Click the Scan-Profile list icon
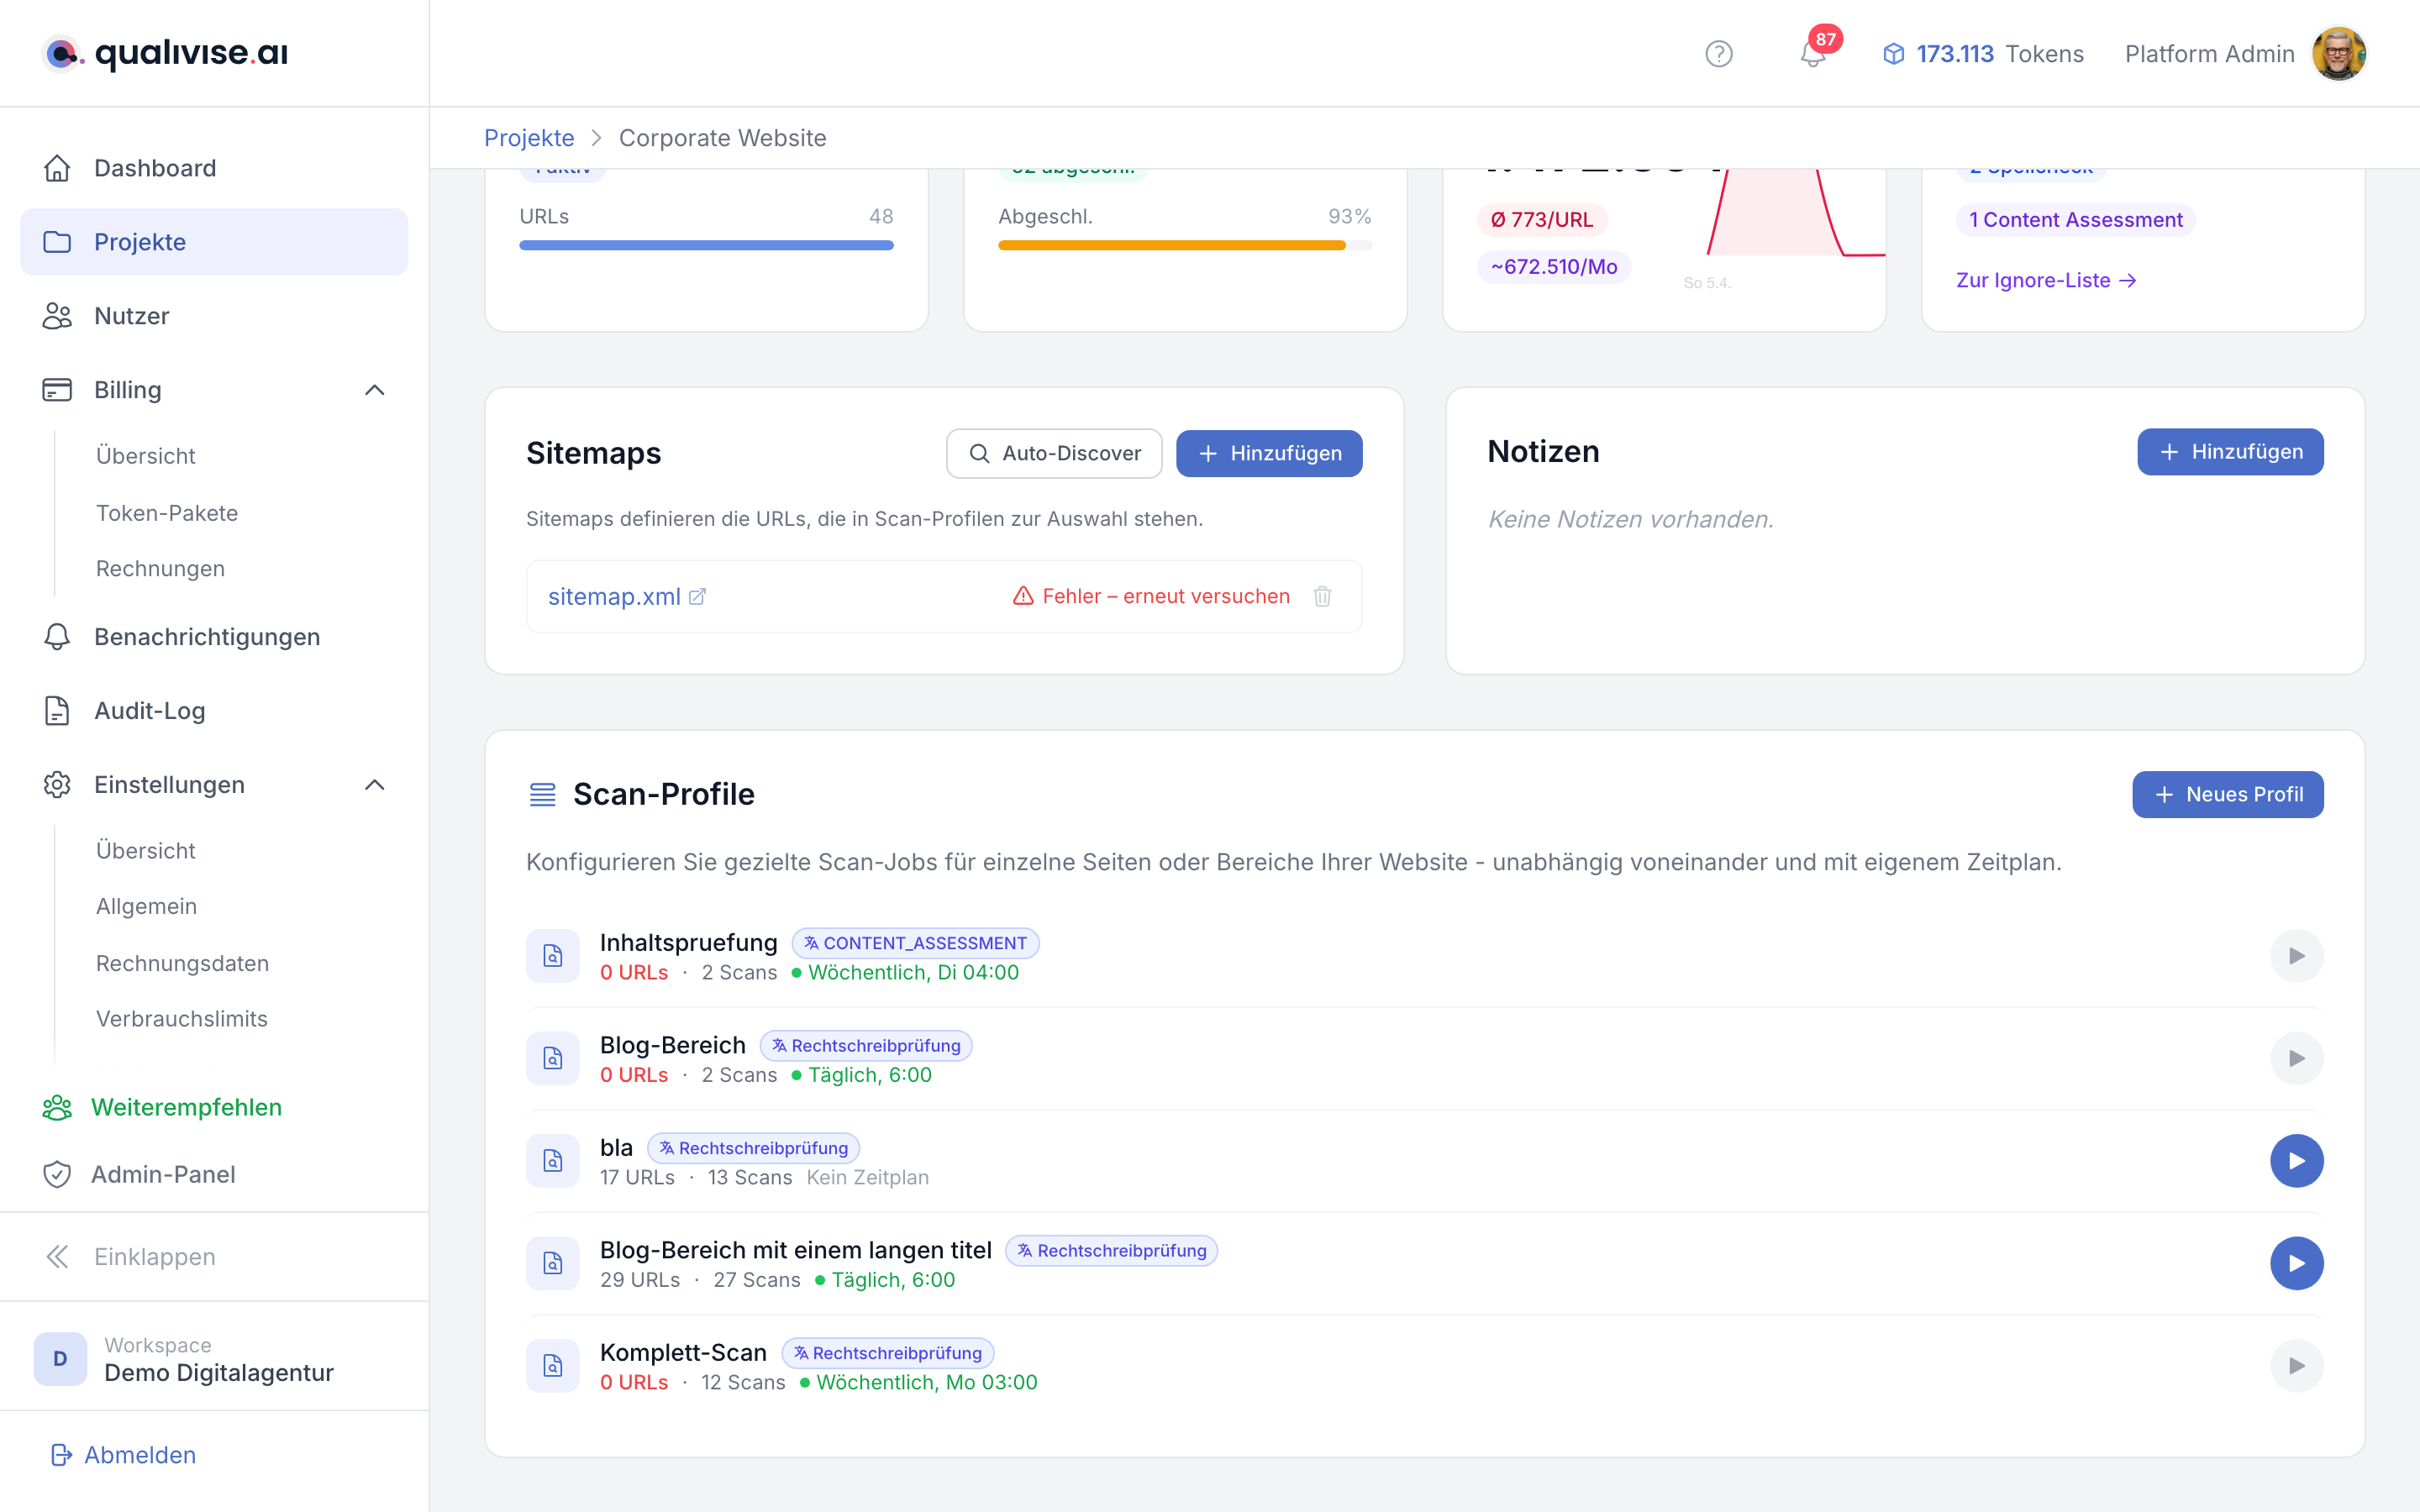Screen dimensions: 2420x1512 [x=542, y=795]
